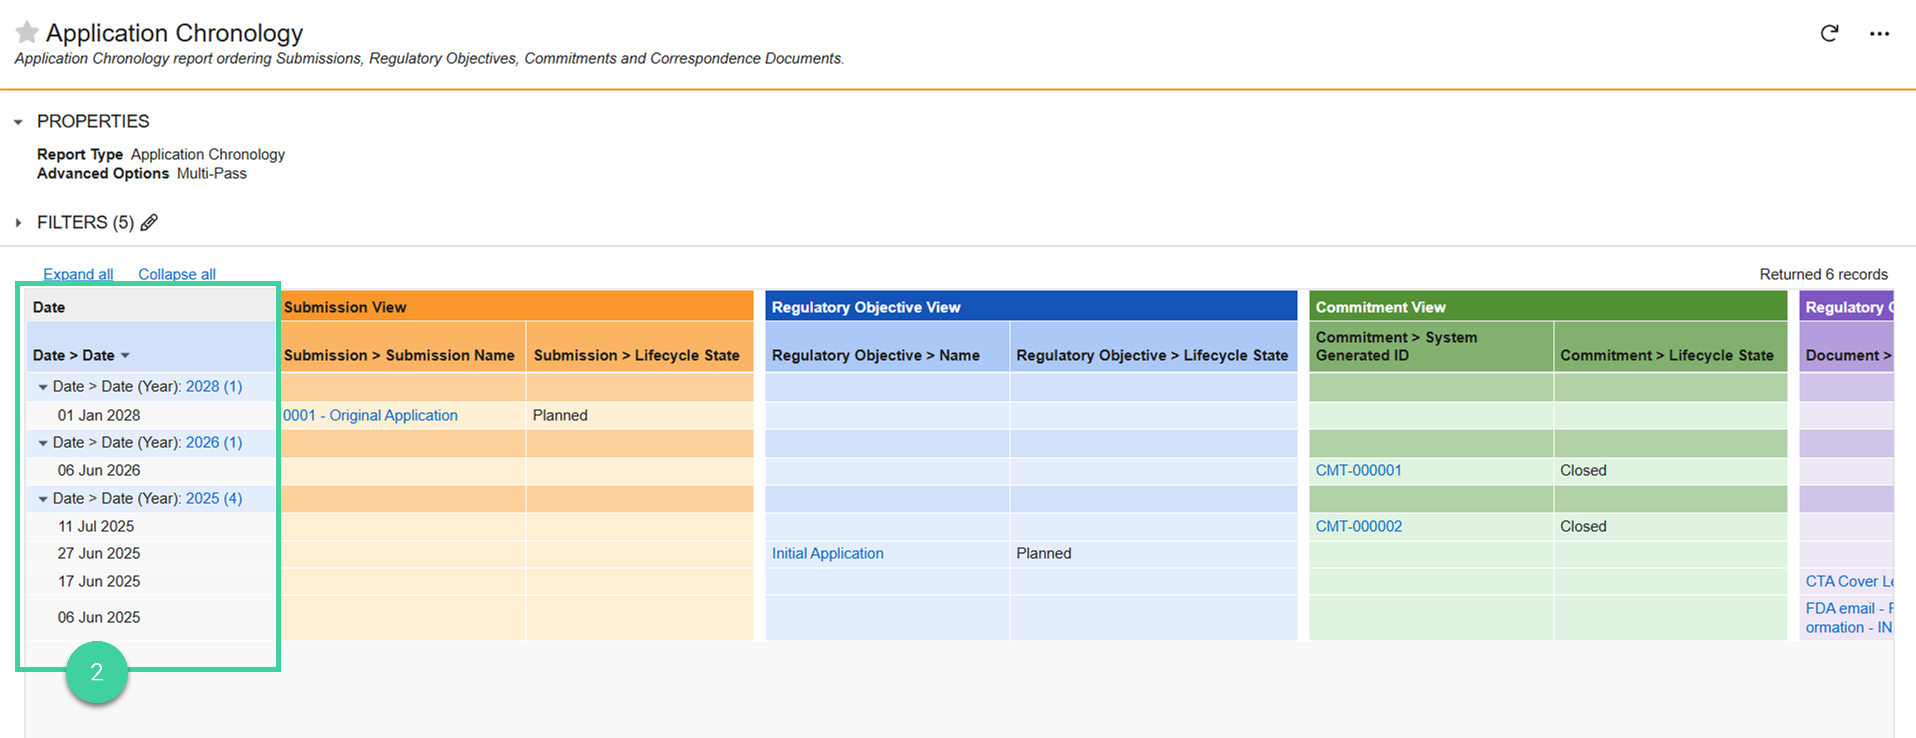Collapse the 2028 year group
Screen dimensions: 1916x738
point(43,387)
